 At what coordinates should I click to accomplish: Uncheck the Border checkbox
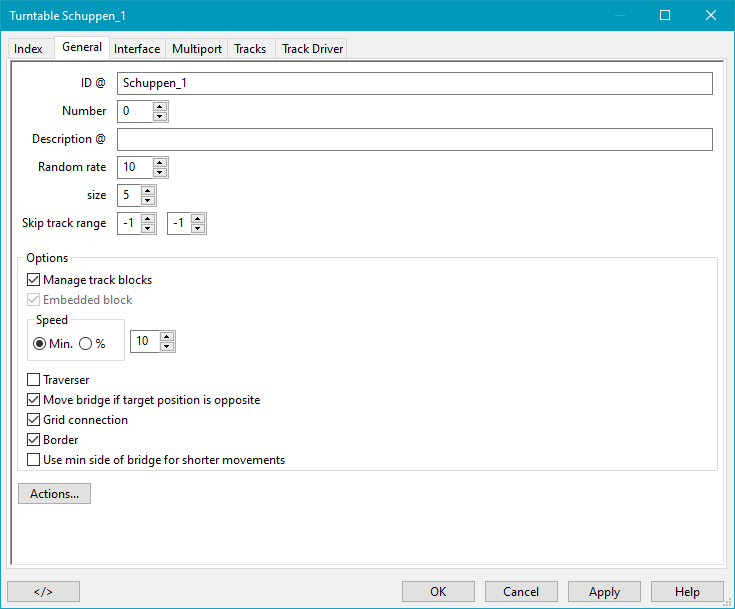34,440
